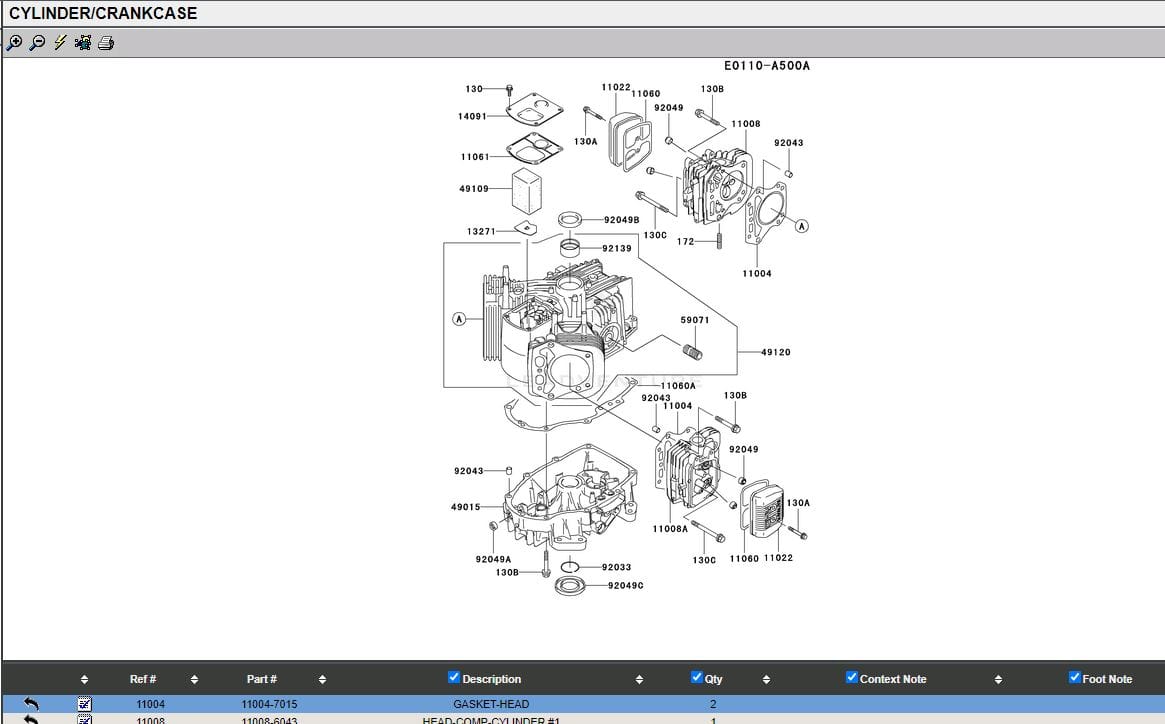Click the zoom in magnifier icon
The width and height of the screenshot is (1165, 724).
14,43
